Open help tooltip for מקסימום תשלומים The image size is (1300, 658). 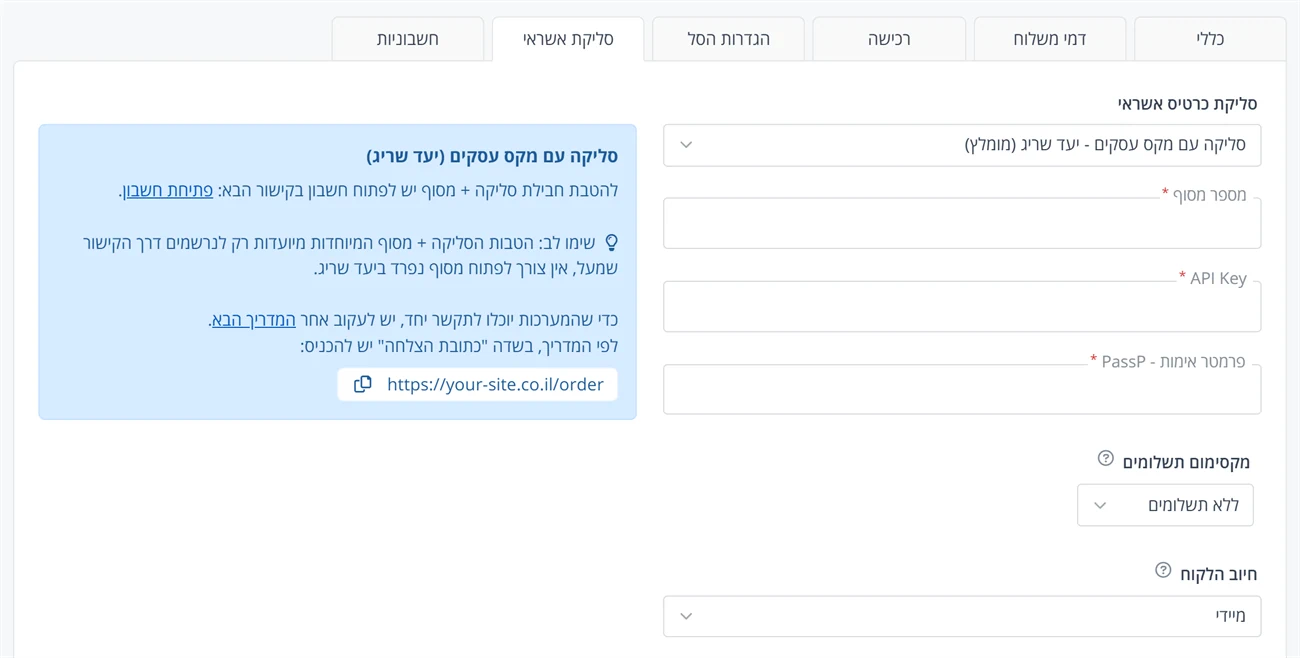pos(1105,458)
